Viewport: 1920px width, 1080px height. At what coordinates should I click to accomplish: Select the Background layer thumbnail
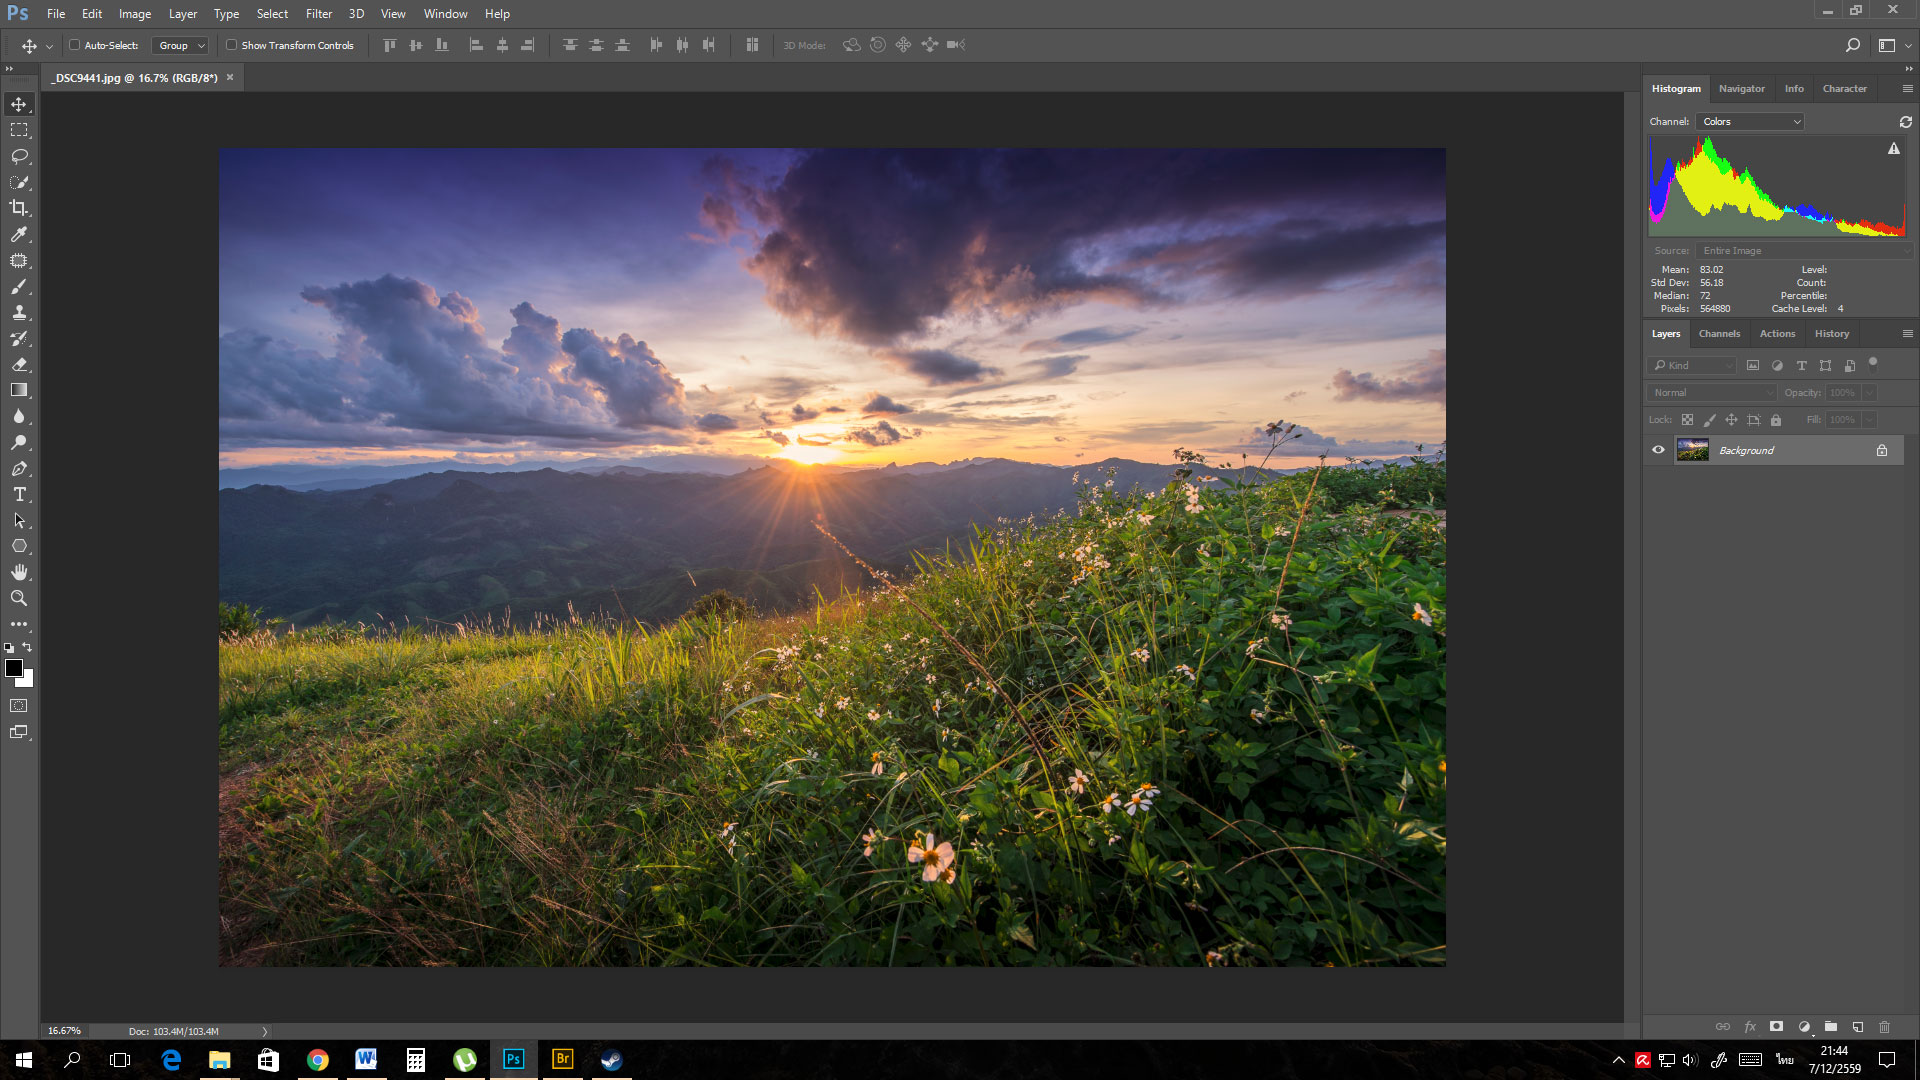click(1692, 450)
